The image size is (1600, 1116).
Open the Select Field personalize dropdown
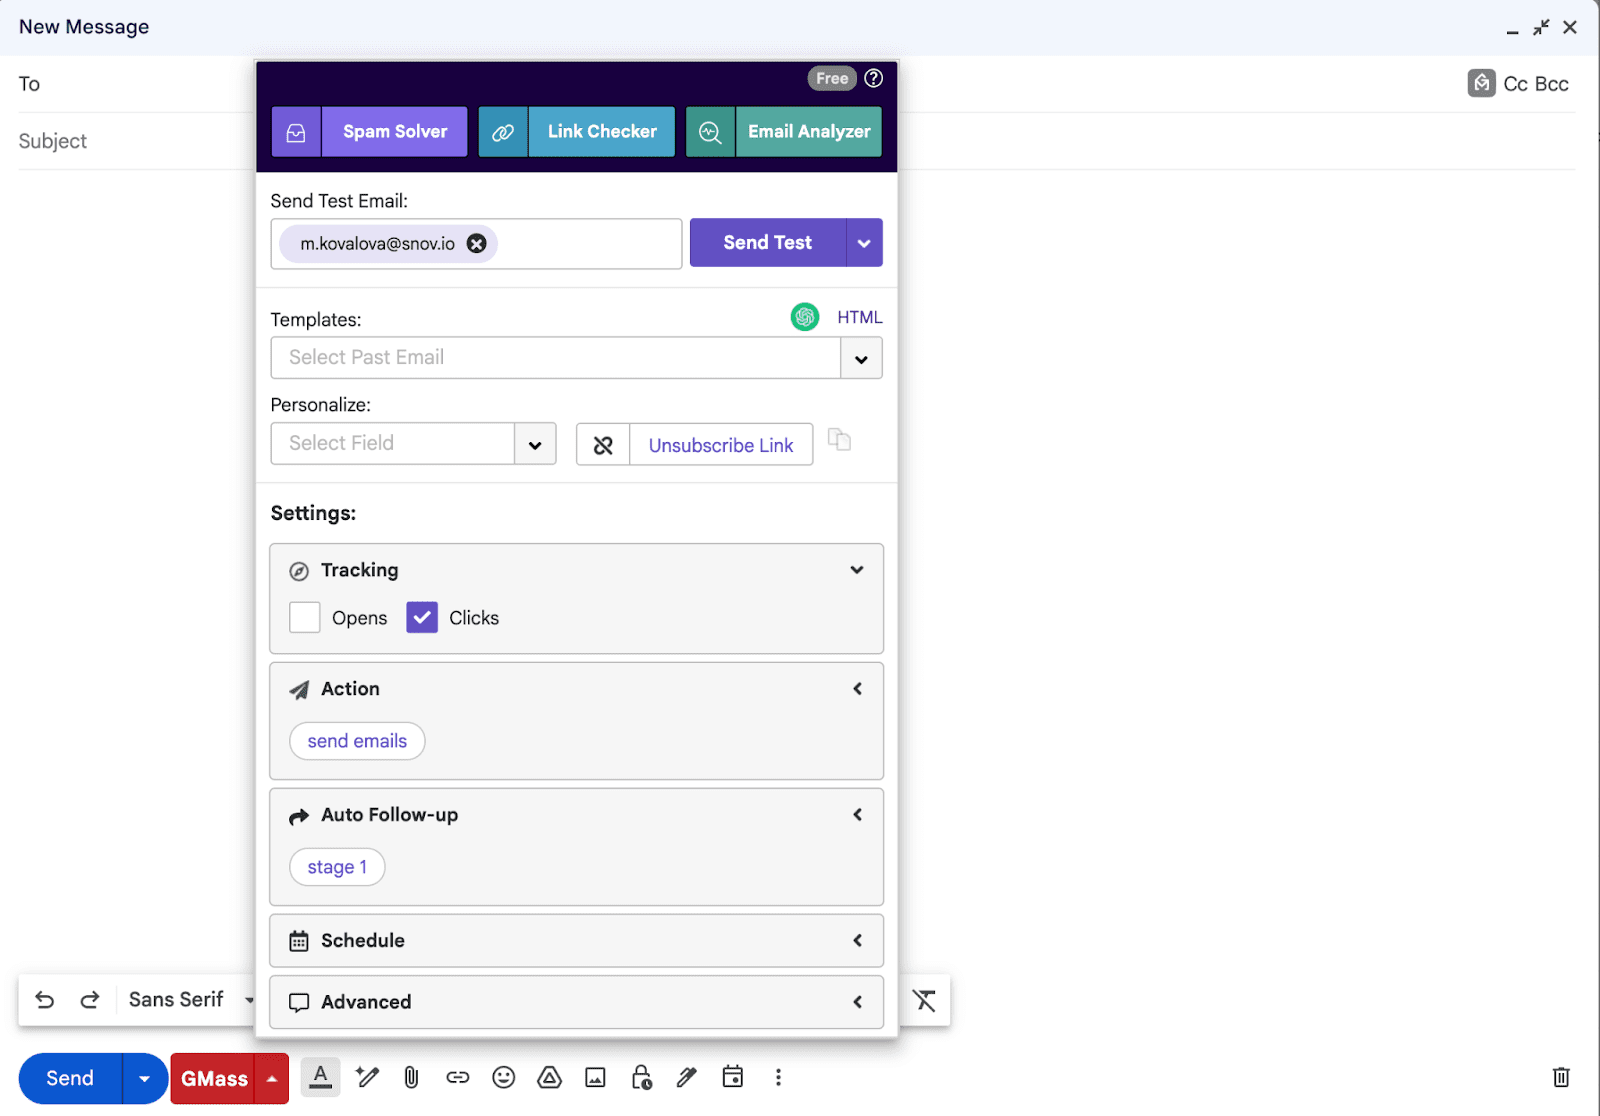[x=535, y=444]
